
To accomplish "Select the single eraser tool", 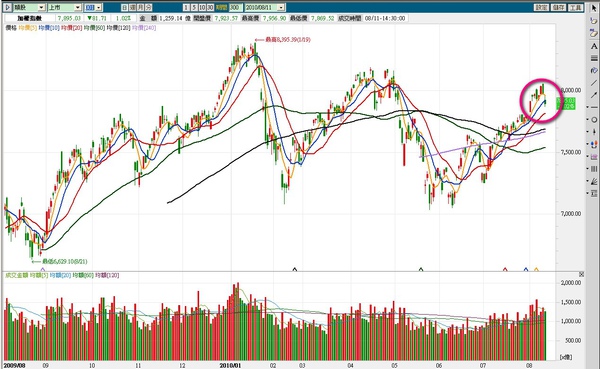I will click(x=594, y=21).
